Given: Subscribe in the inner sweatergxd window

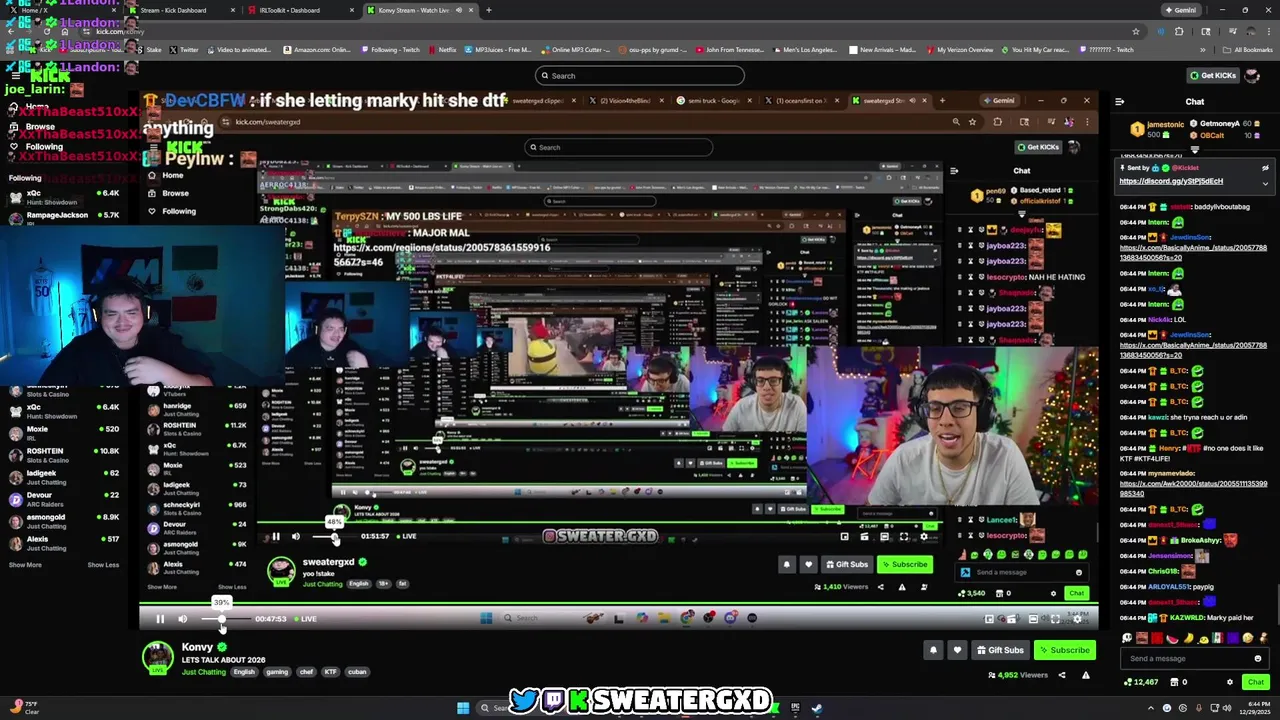Looking at the screenshot, I should [x=905, y=565].
